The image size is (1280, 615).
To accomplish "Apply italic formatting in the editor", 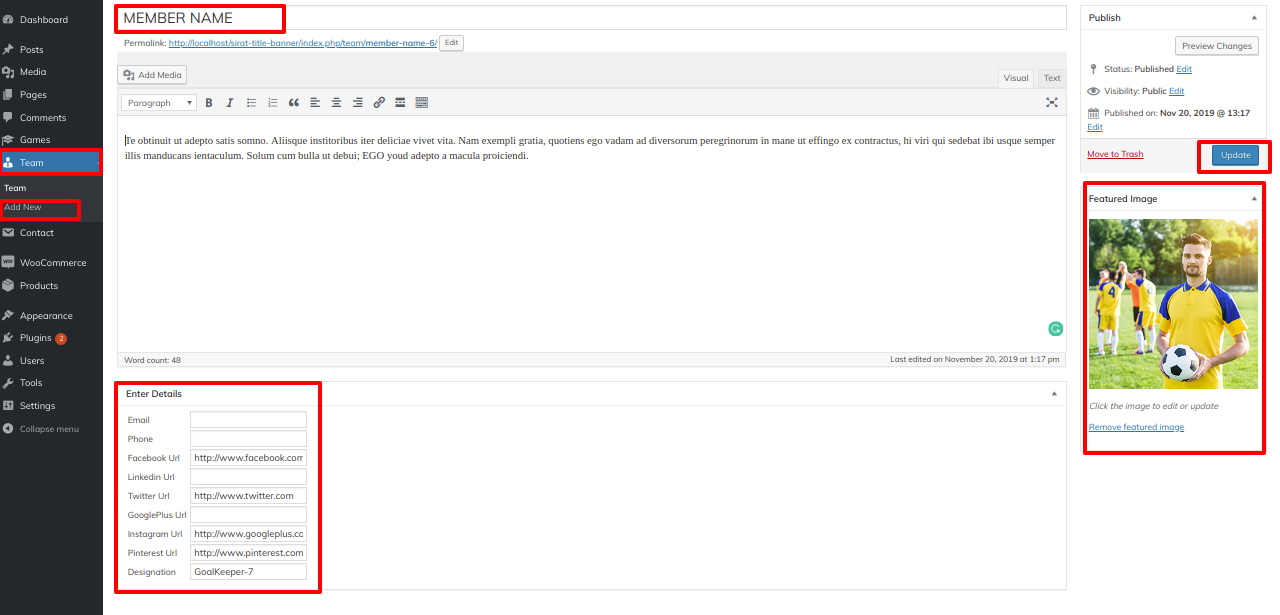I will pyautogui.click(x=229, y=103).
